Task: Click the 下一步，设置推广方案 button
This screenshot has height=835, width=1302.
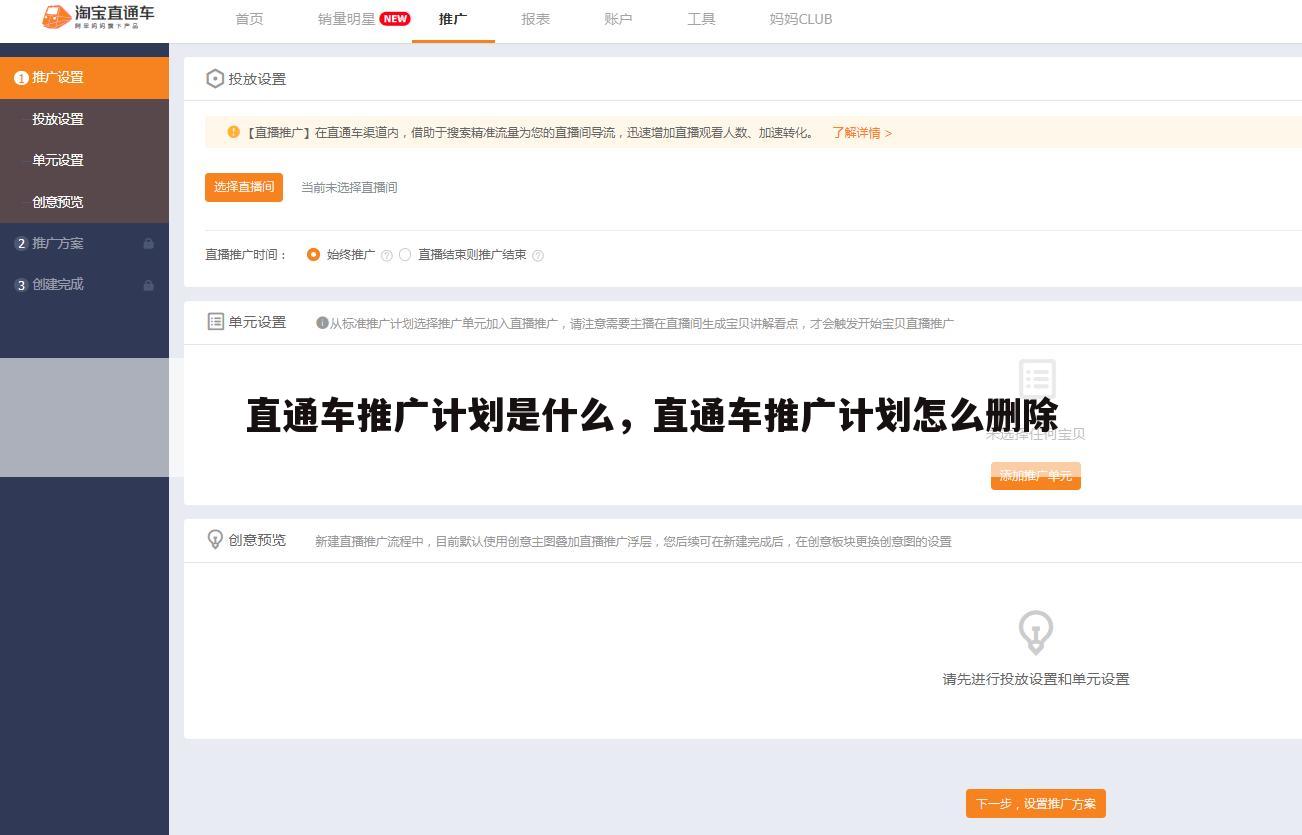Action: point(1035,803)
